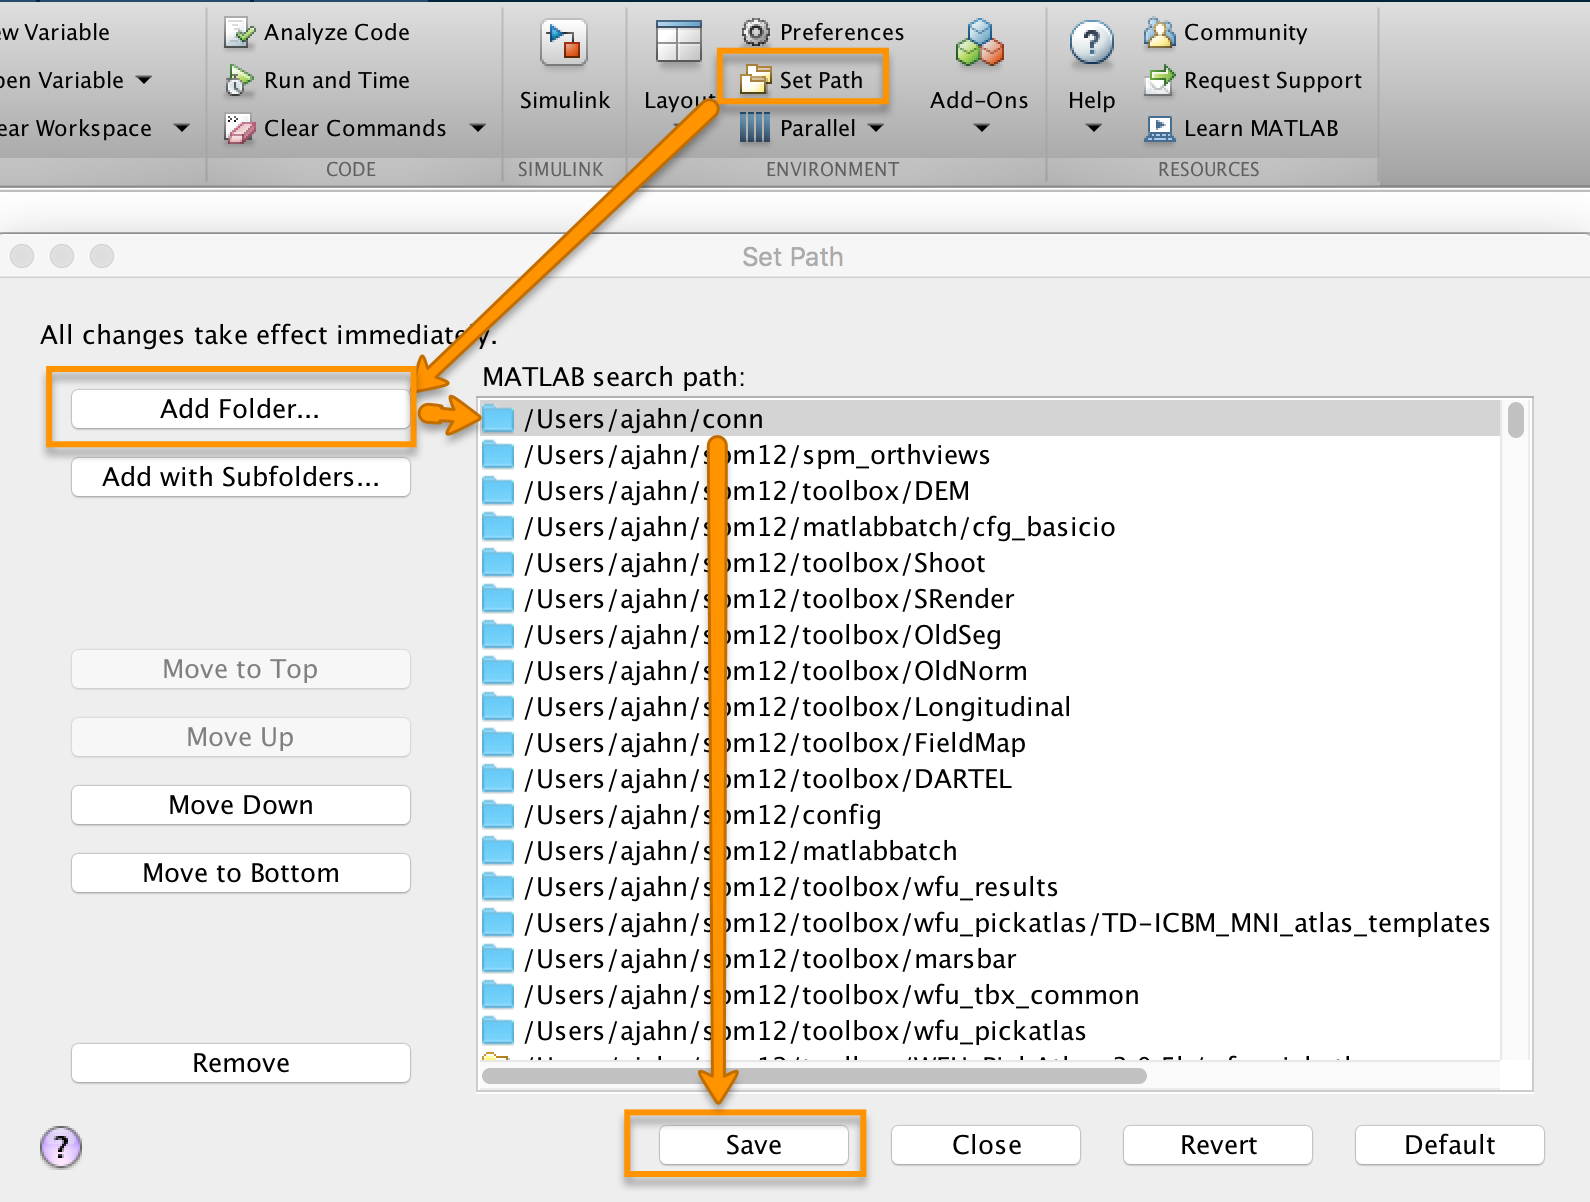Click folder icon beside matlabbatch/cfg_basicio path
Screen dimensions: 1590x1202
[497, 527]
